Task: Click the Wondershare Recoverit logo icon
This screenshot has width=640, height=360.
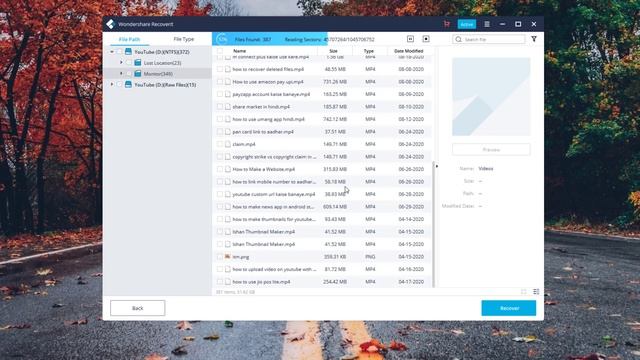Action: point(110,24)
